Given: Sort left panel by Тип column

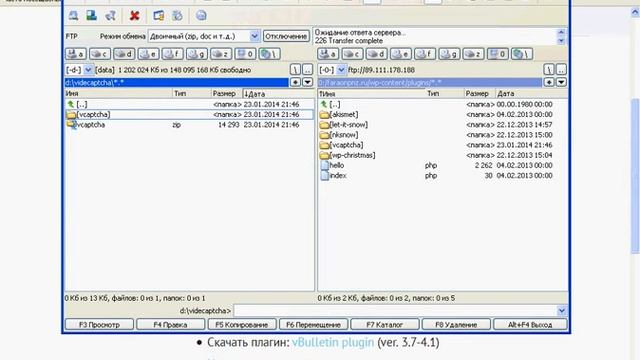Looking at the screenshot, I should 192,93.
